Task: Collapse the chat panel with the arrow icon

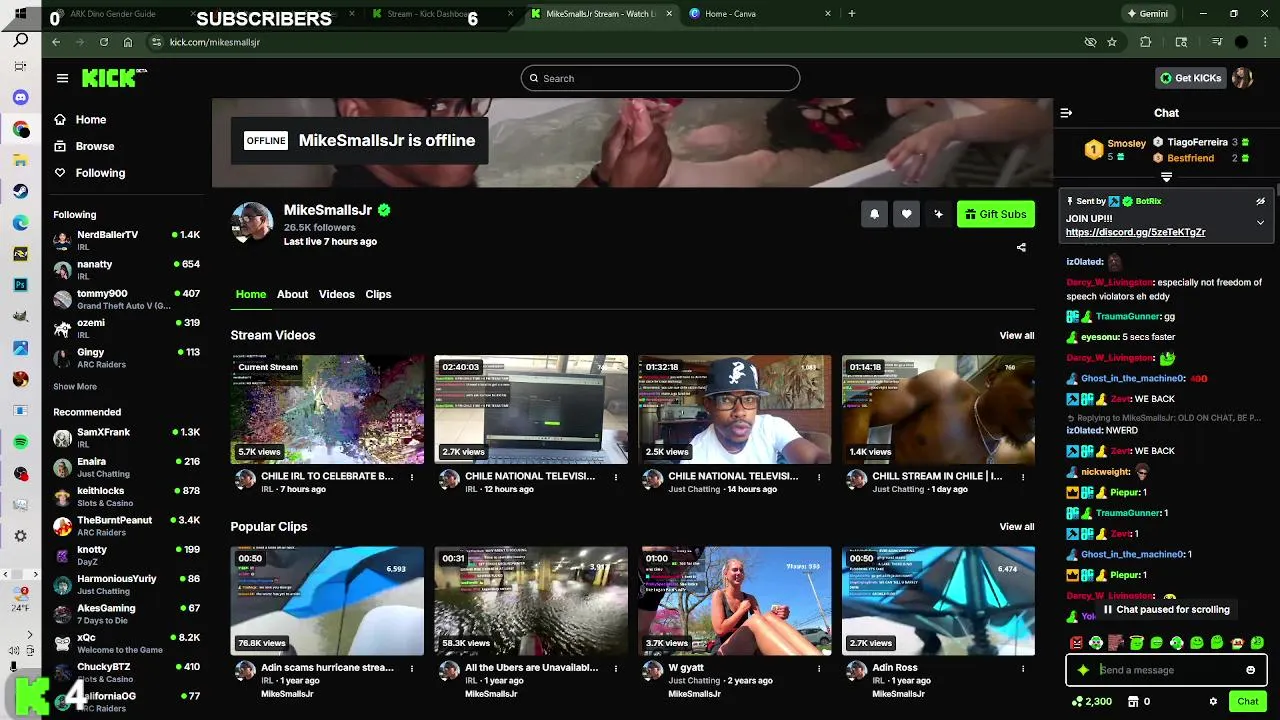Action: click(x=1066, y=113)
